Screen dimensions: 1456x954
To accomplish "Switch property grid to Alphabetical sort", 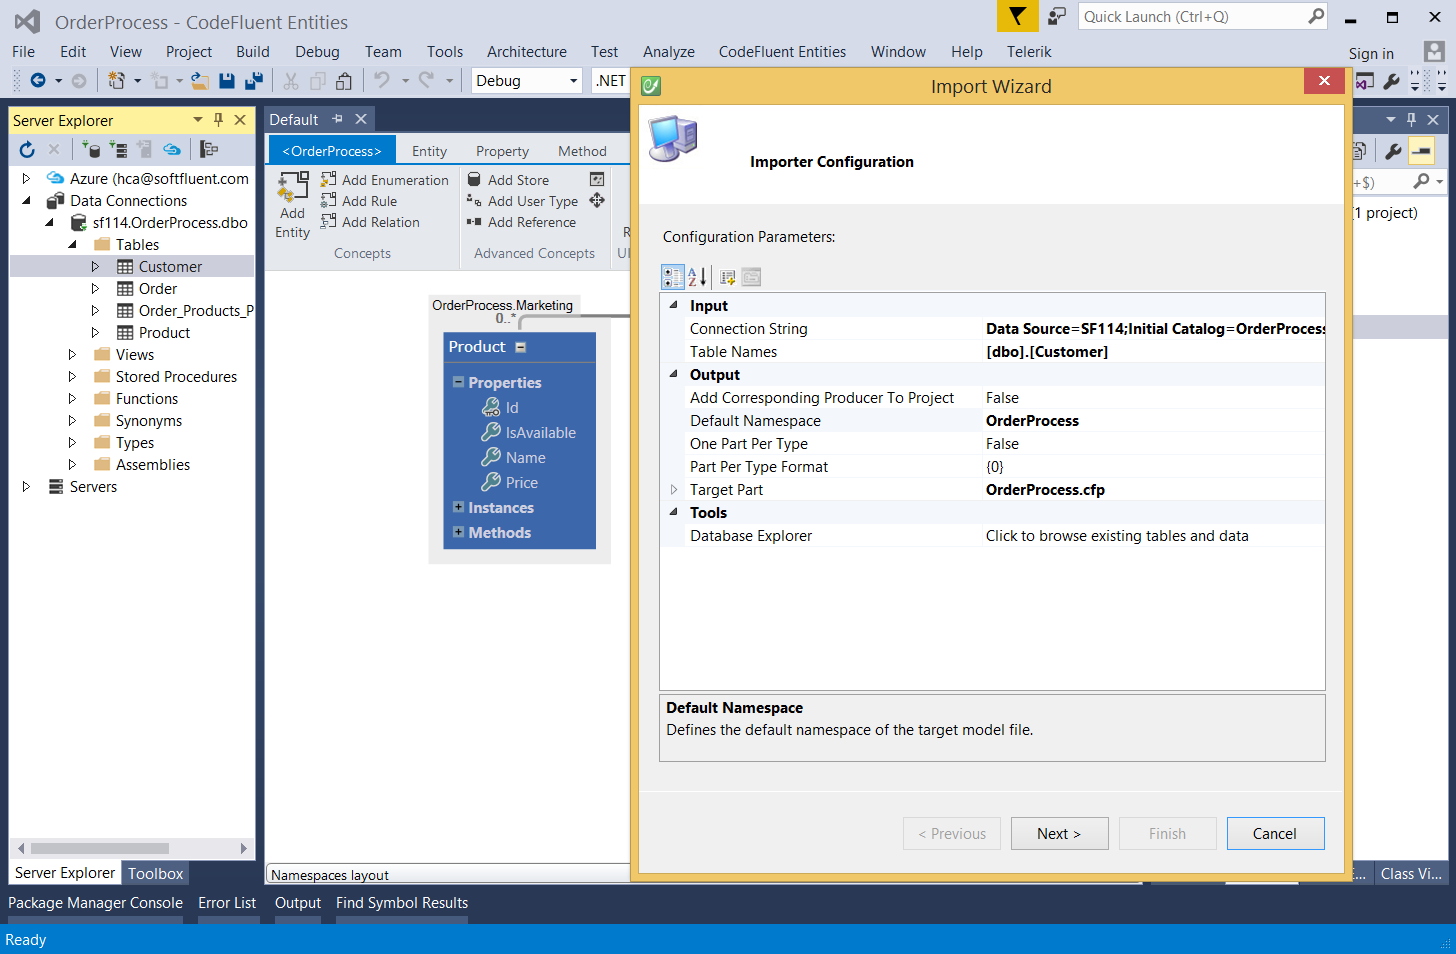I will 697,277.
